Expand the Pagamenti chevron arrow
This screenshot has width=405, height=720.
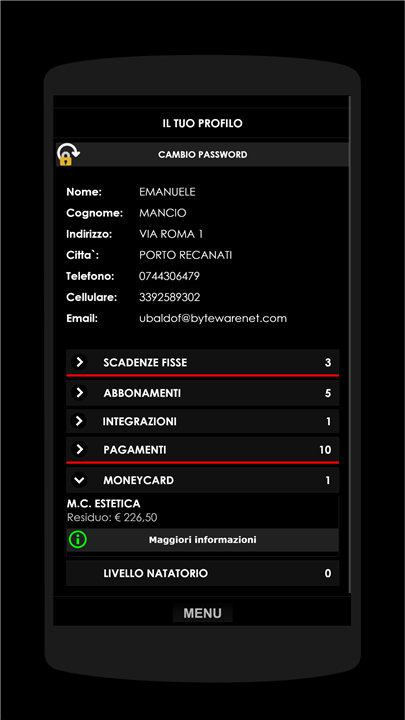[79, 450]
